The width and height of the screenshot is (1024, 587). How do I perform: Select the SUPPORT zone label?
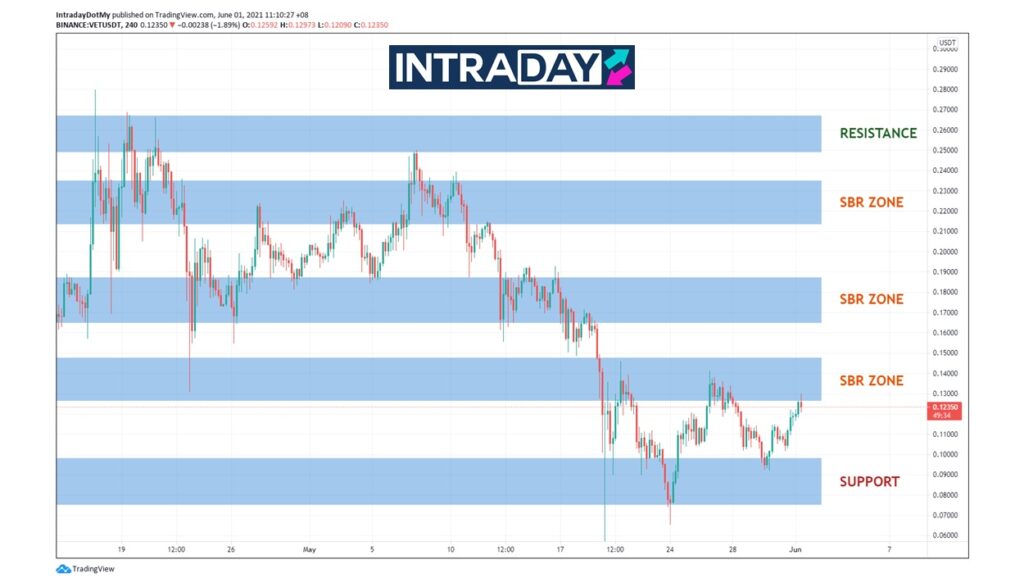coord(869,481)
